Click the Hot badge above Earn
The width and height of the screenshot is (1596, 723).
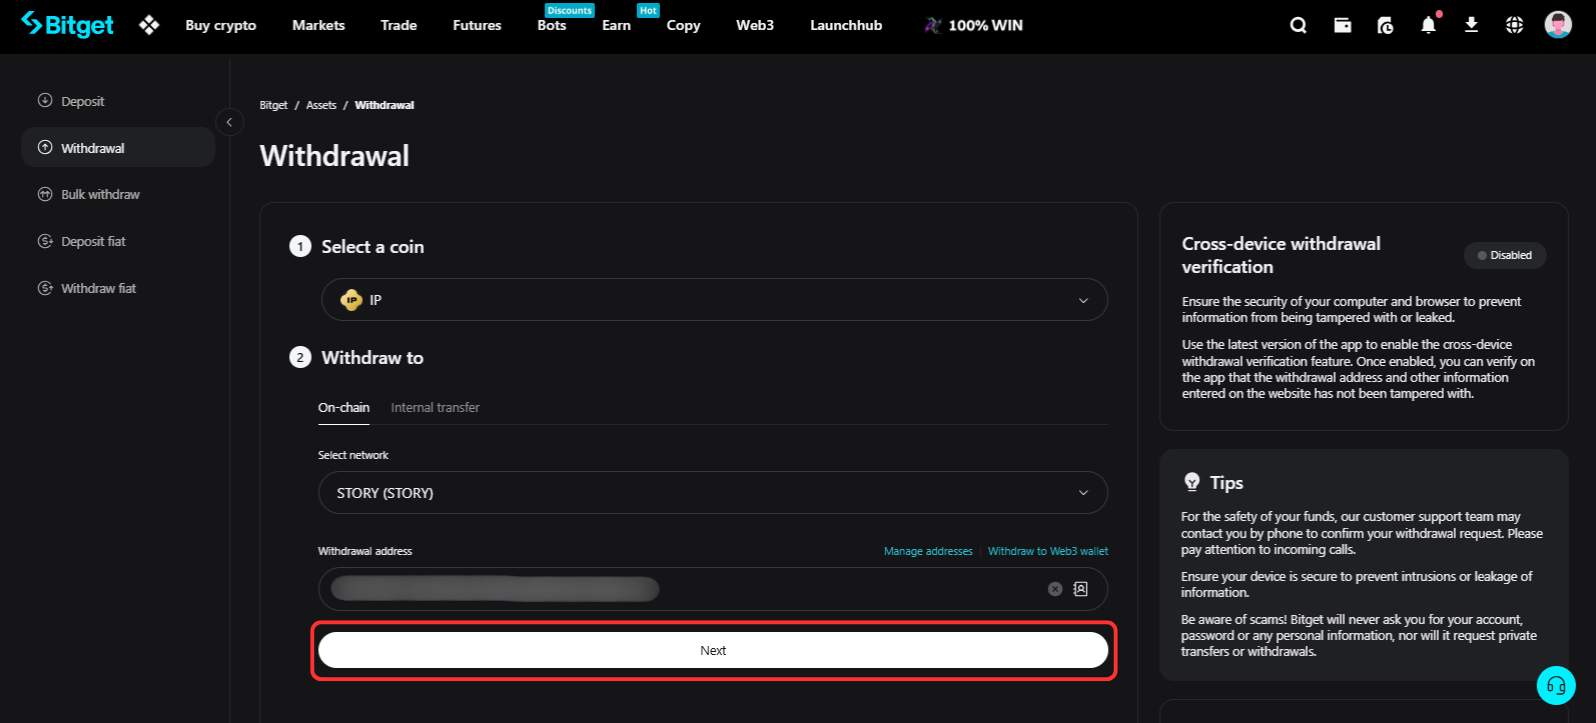[648, 10]
